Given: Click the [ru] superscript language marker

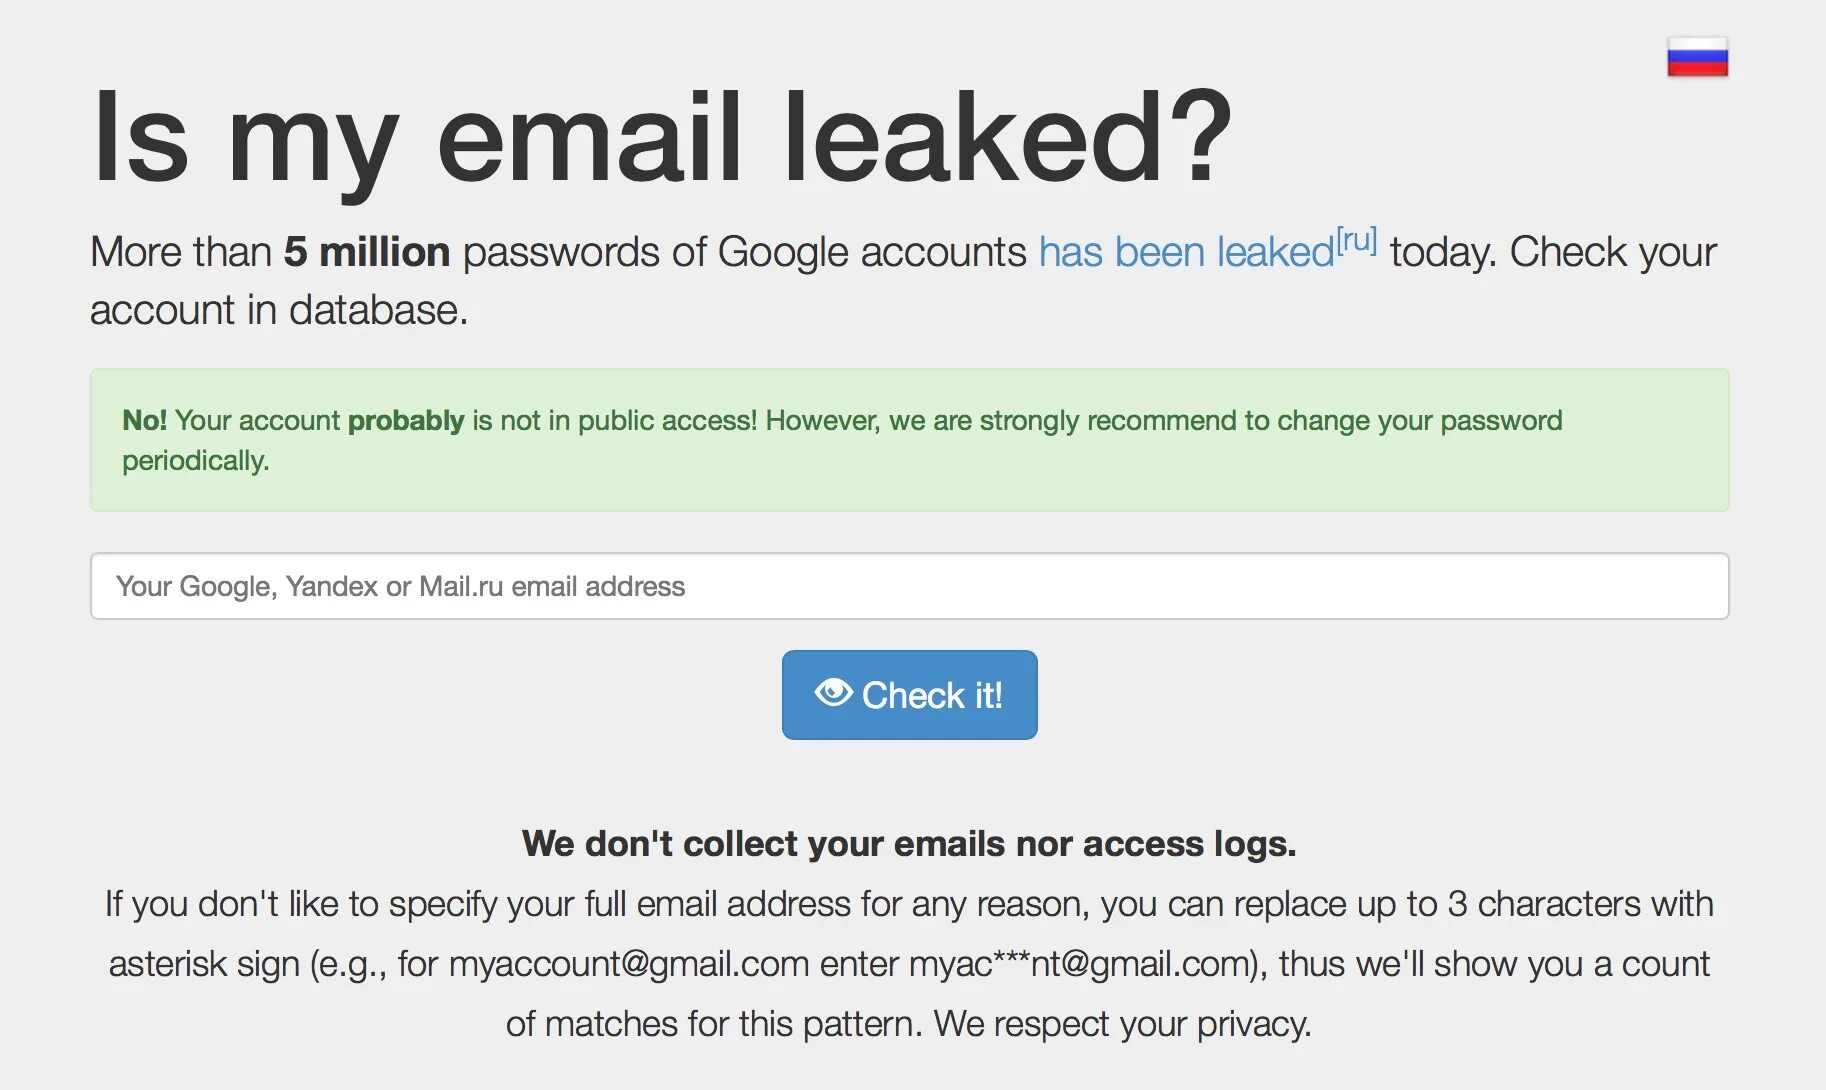Looking at the screenshot, I should pyautogui.click(x=1357, y=240).
